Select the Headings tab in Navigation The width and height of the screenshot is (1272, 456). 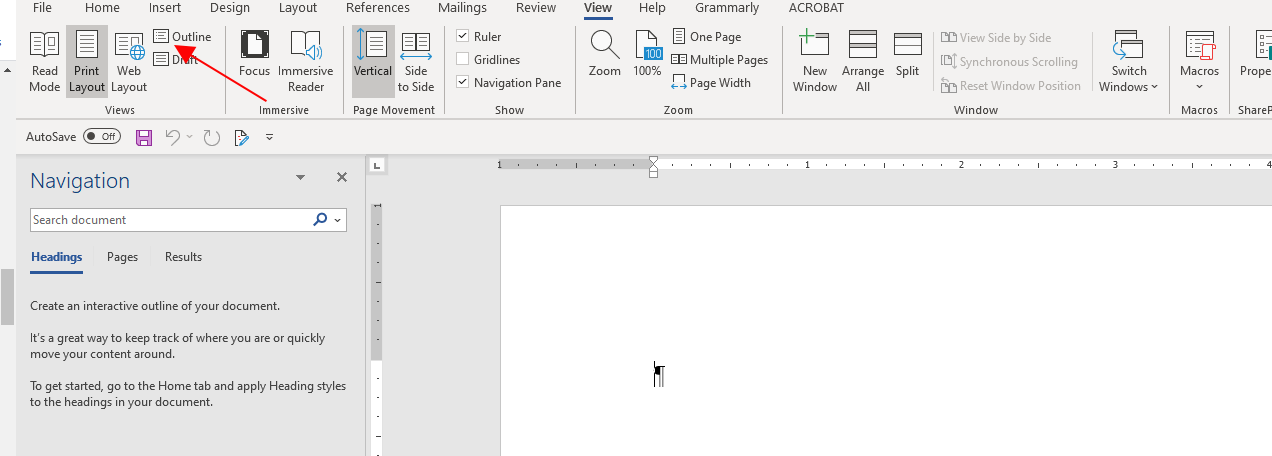56,257
